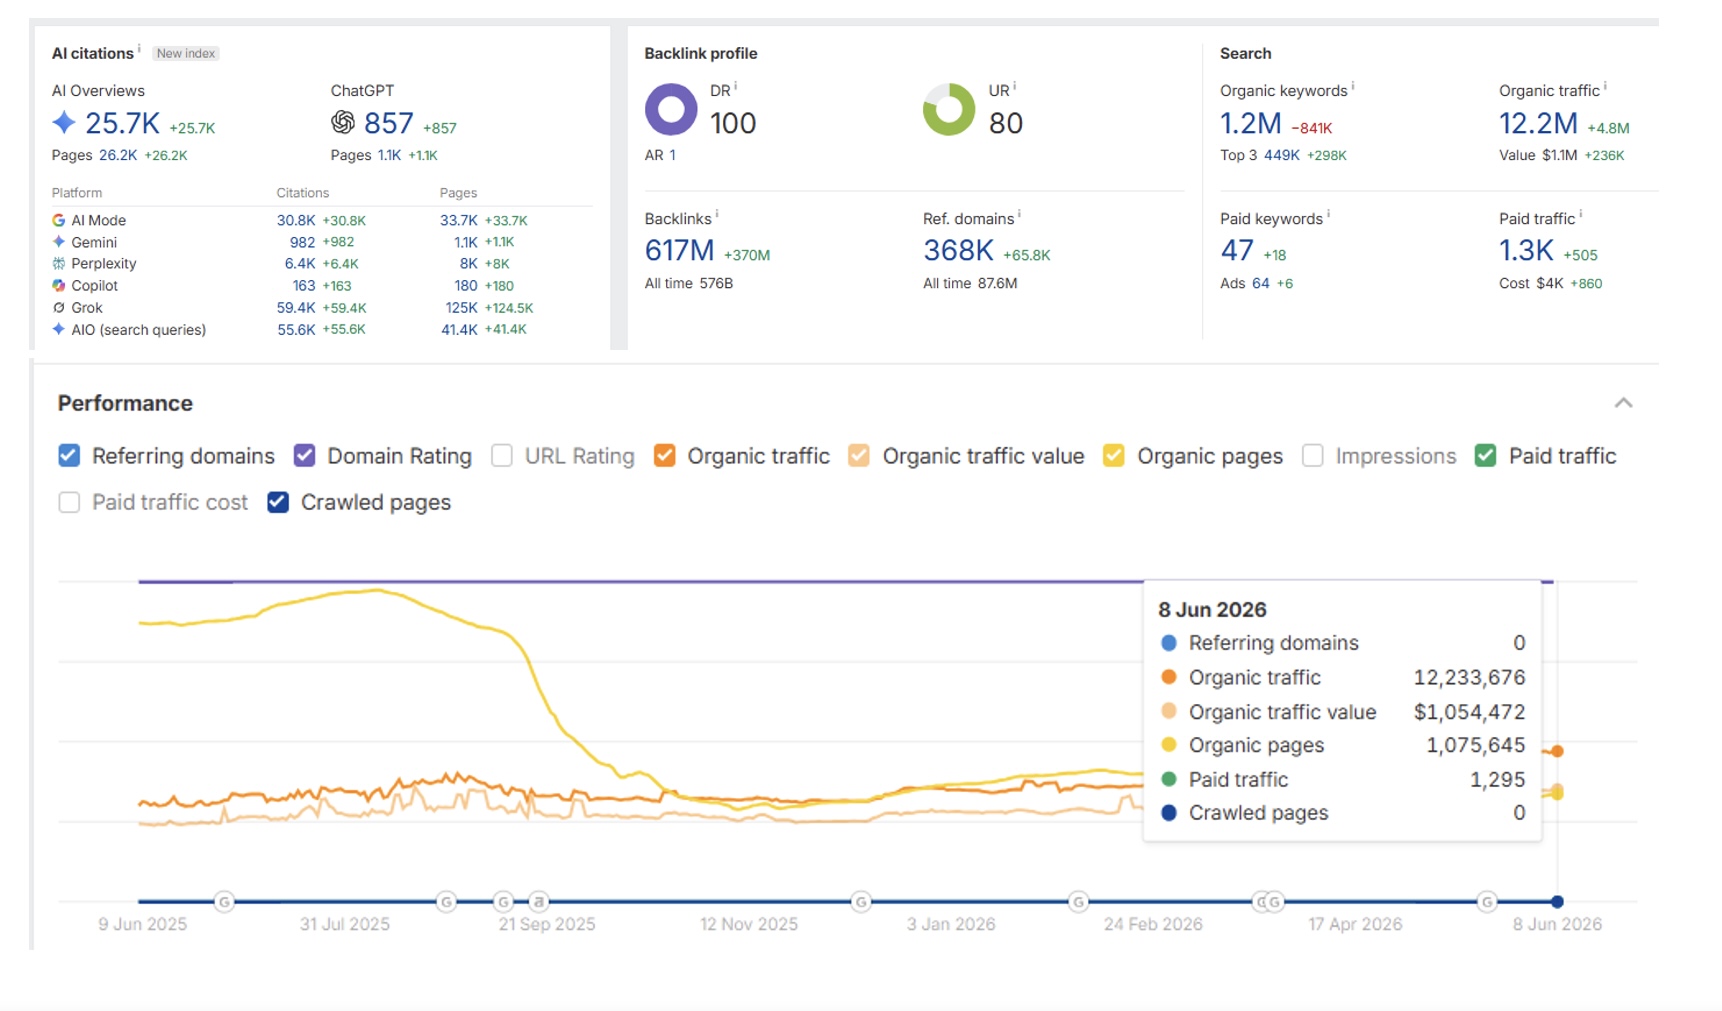
Task: Enable the Impressions checkbox
Action: (x=1313, y=456)
